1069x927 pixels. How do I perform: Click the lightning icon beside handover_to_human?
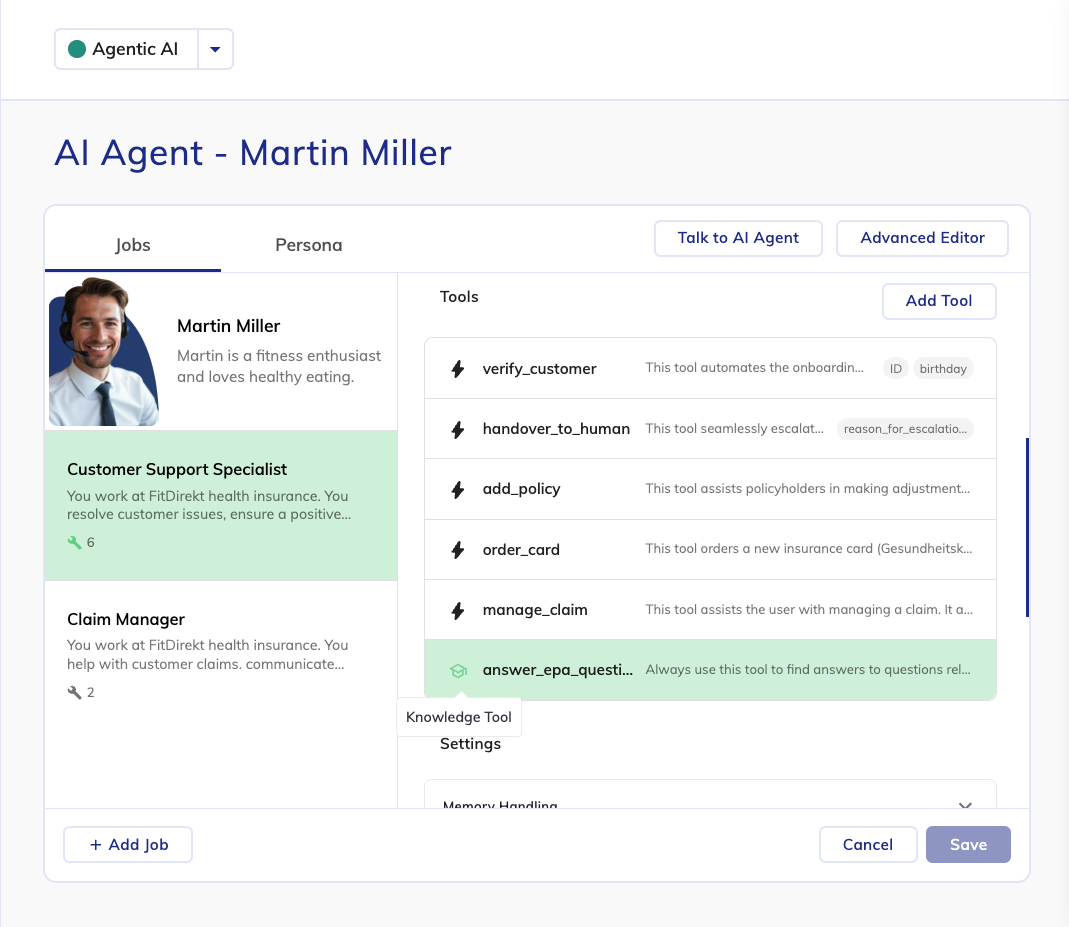pos(458,429)
